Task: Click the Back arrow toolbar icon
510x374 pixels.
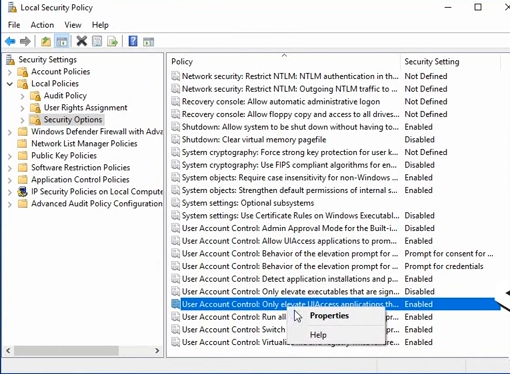Action: click(x=10, y=42)
